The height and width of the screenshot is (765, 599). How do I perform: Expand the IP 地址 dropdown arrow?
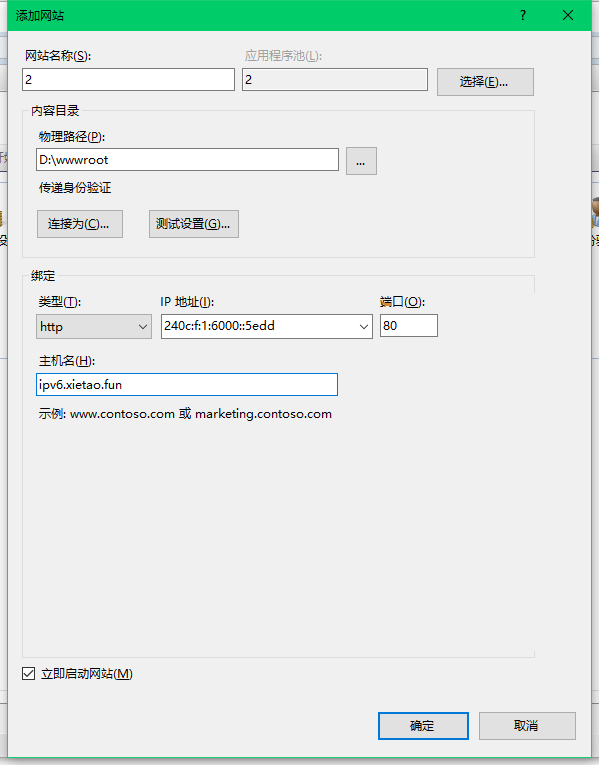pyautogui.click(x=363, y=326)
